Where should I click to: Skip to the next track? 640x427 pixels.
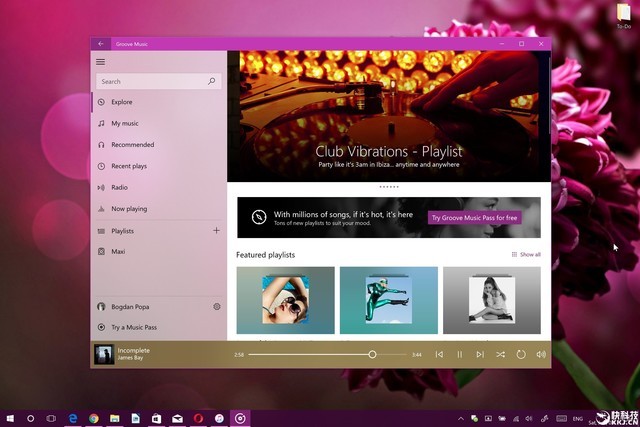pyautogui.click(x=480, y=354)
